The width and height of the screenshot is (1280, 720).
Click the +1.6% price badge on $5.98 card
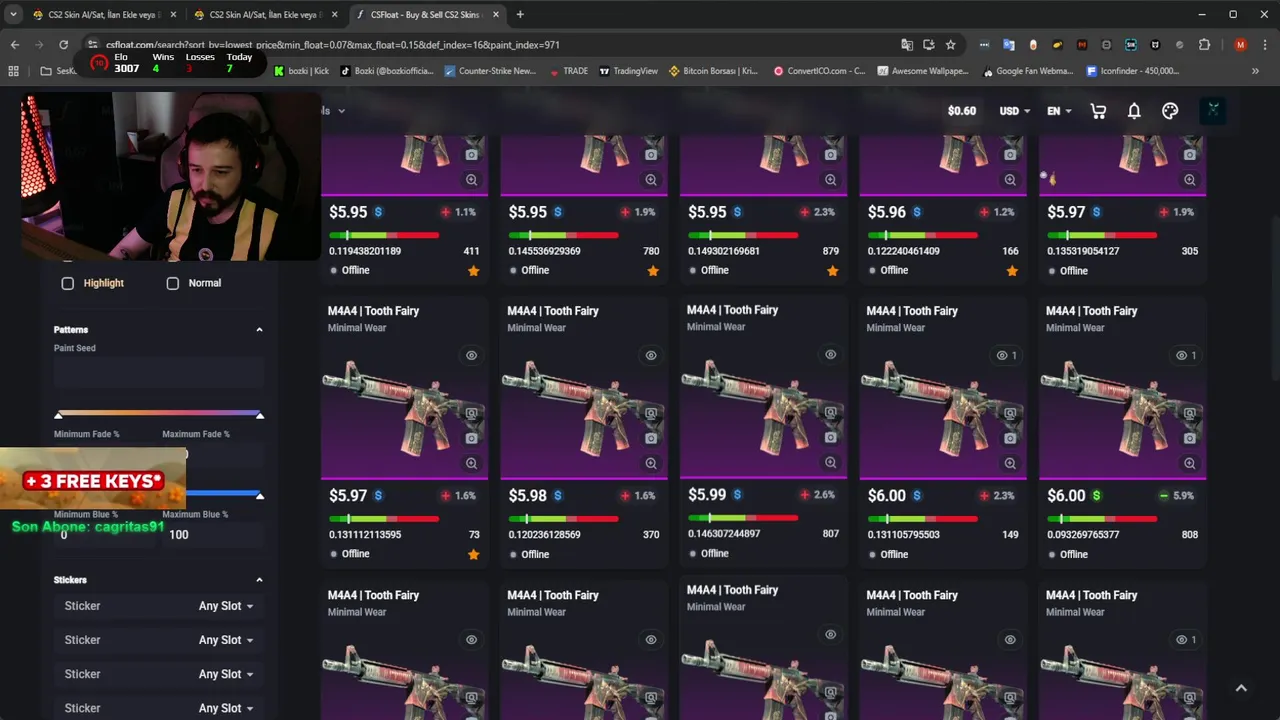pos(639,496)
